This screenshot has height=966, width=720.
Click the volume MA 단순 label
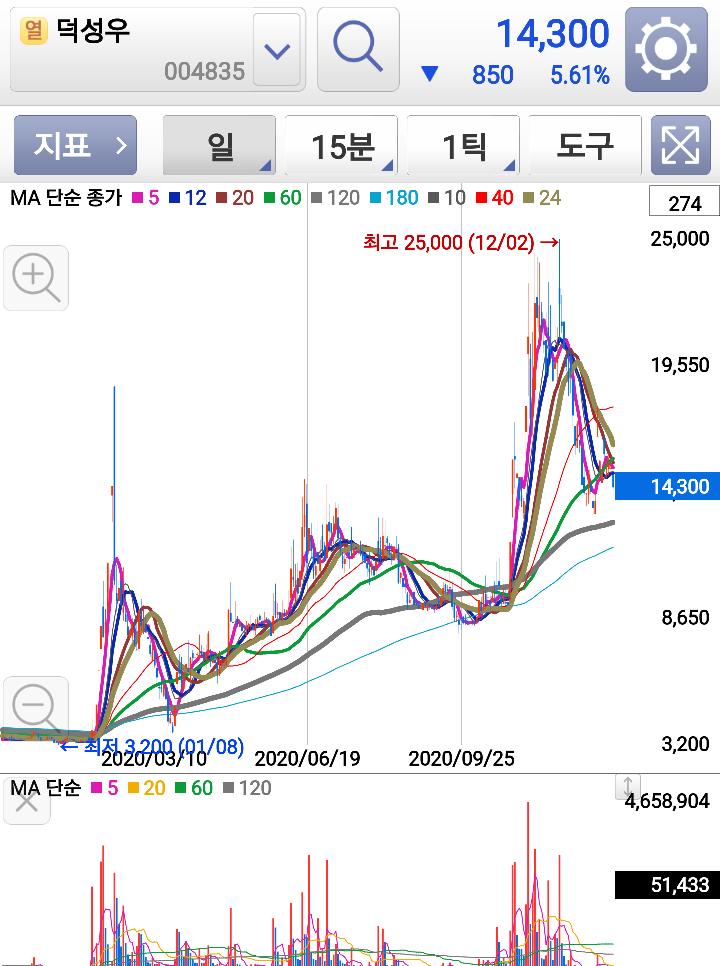click(x=46, y=787)
